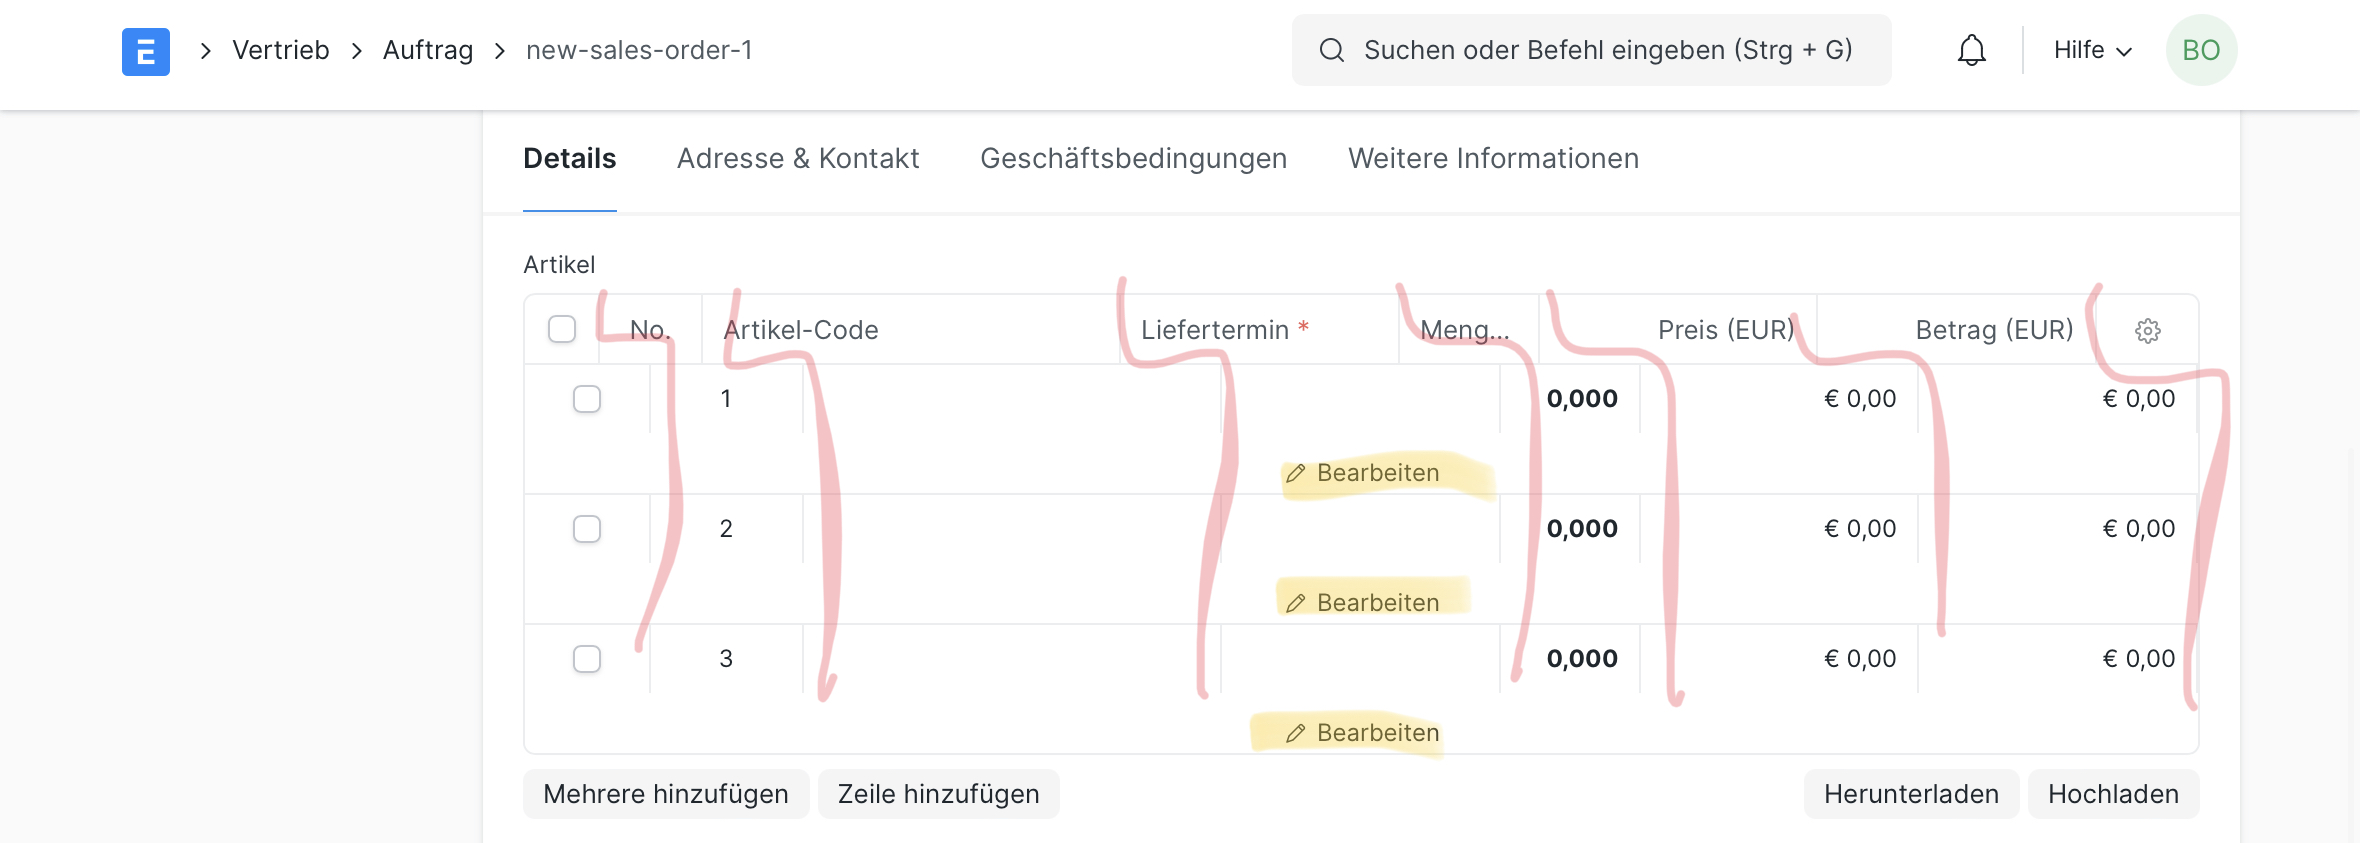Open the notifications bell

coord(1971,50)
